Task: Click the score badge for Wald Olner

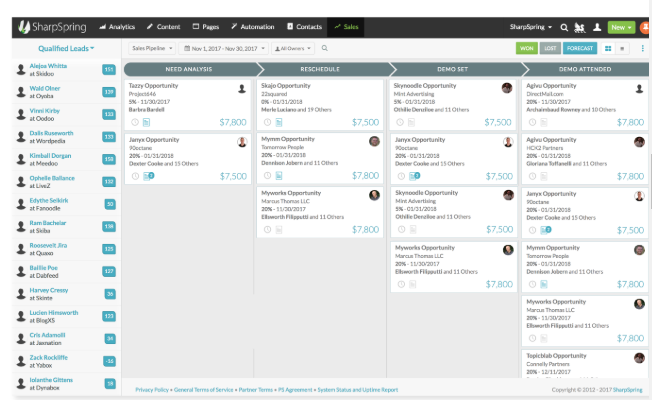Action: tap(109, 92)
